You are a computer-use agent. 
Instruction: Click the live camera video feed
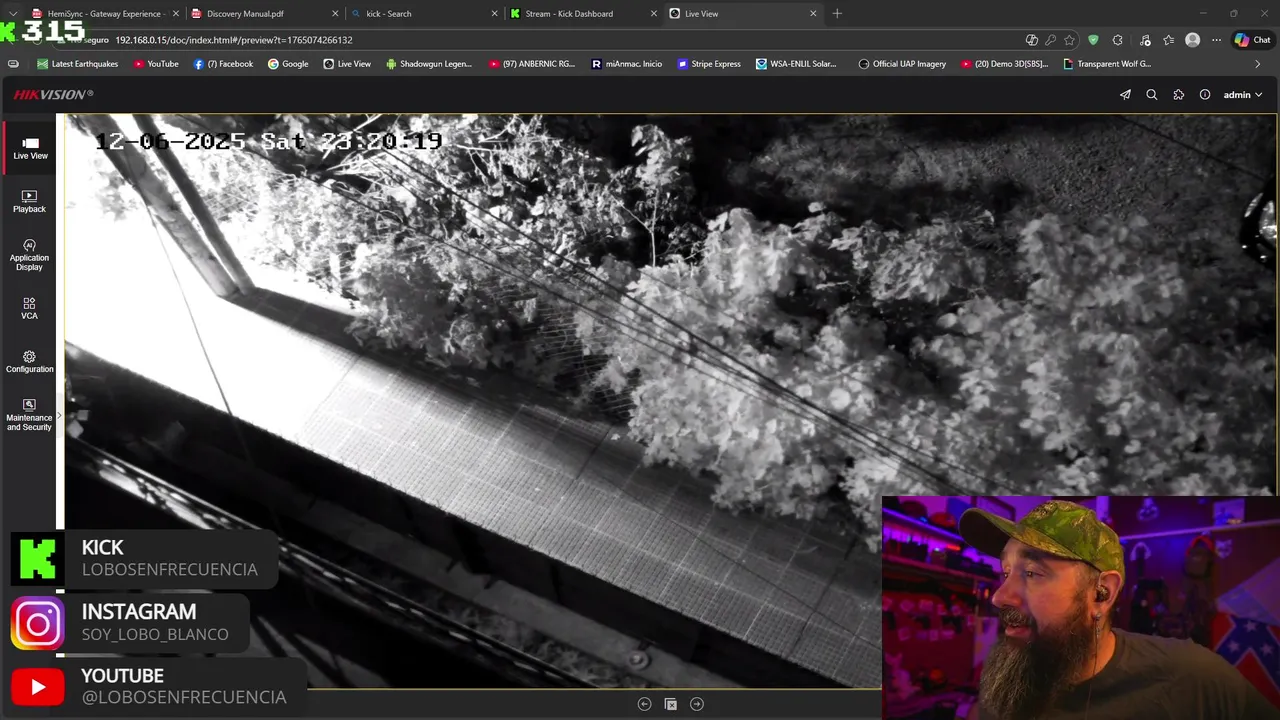[670, 400]
